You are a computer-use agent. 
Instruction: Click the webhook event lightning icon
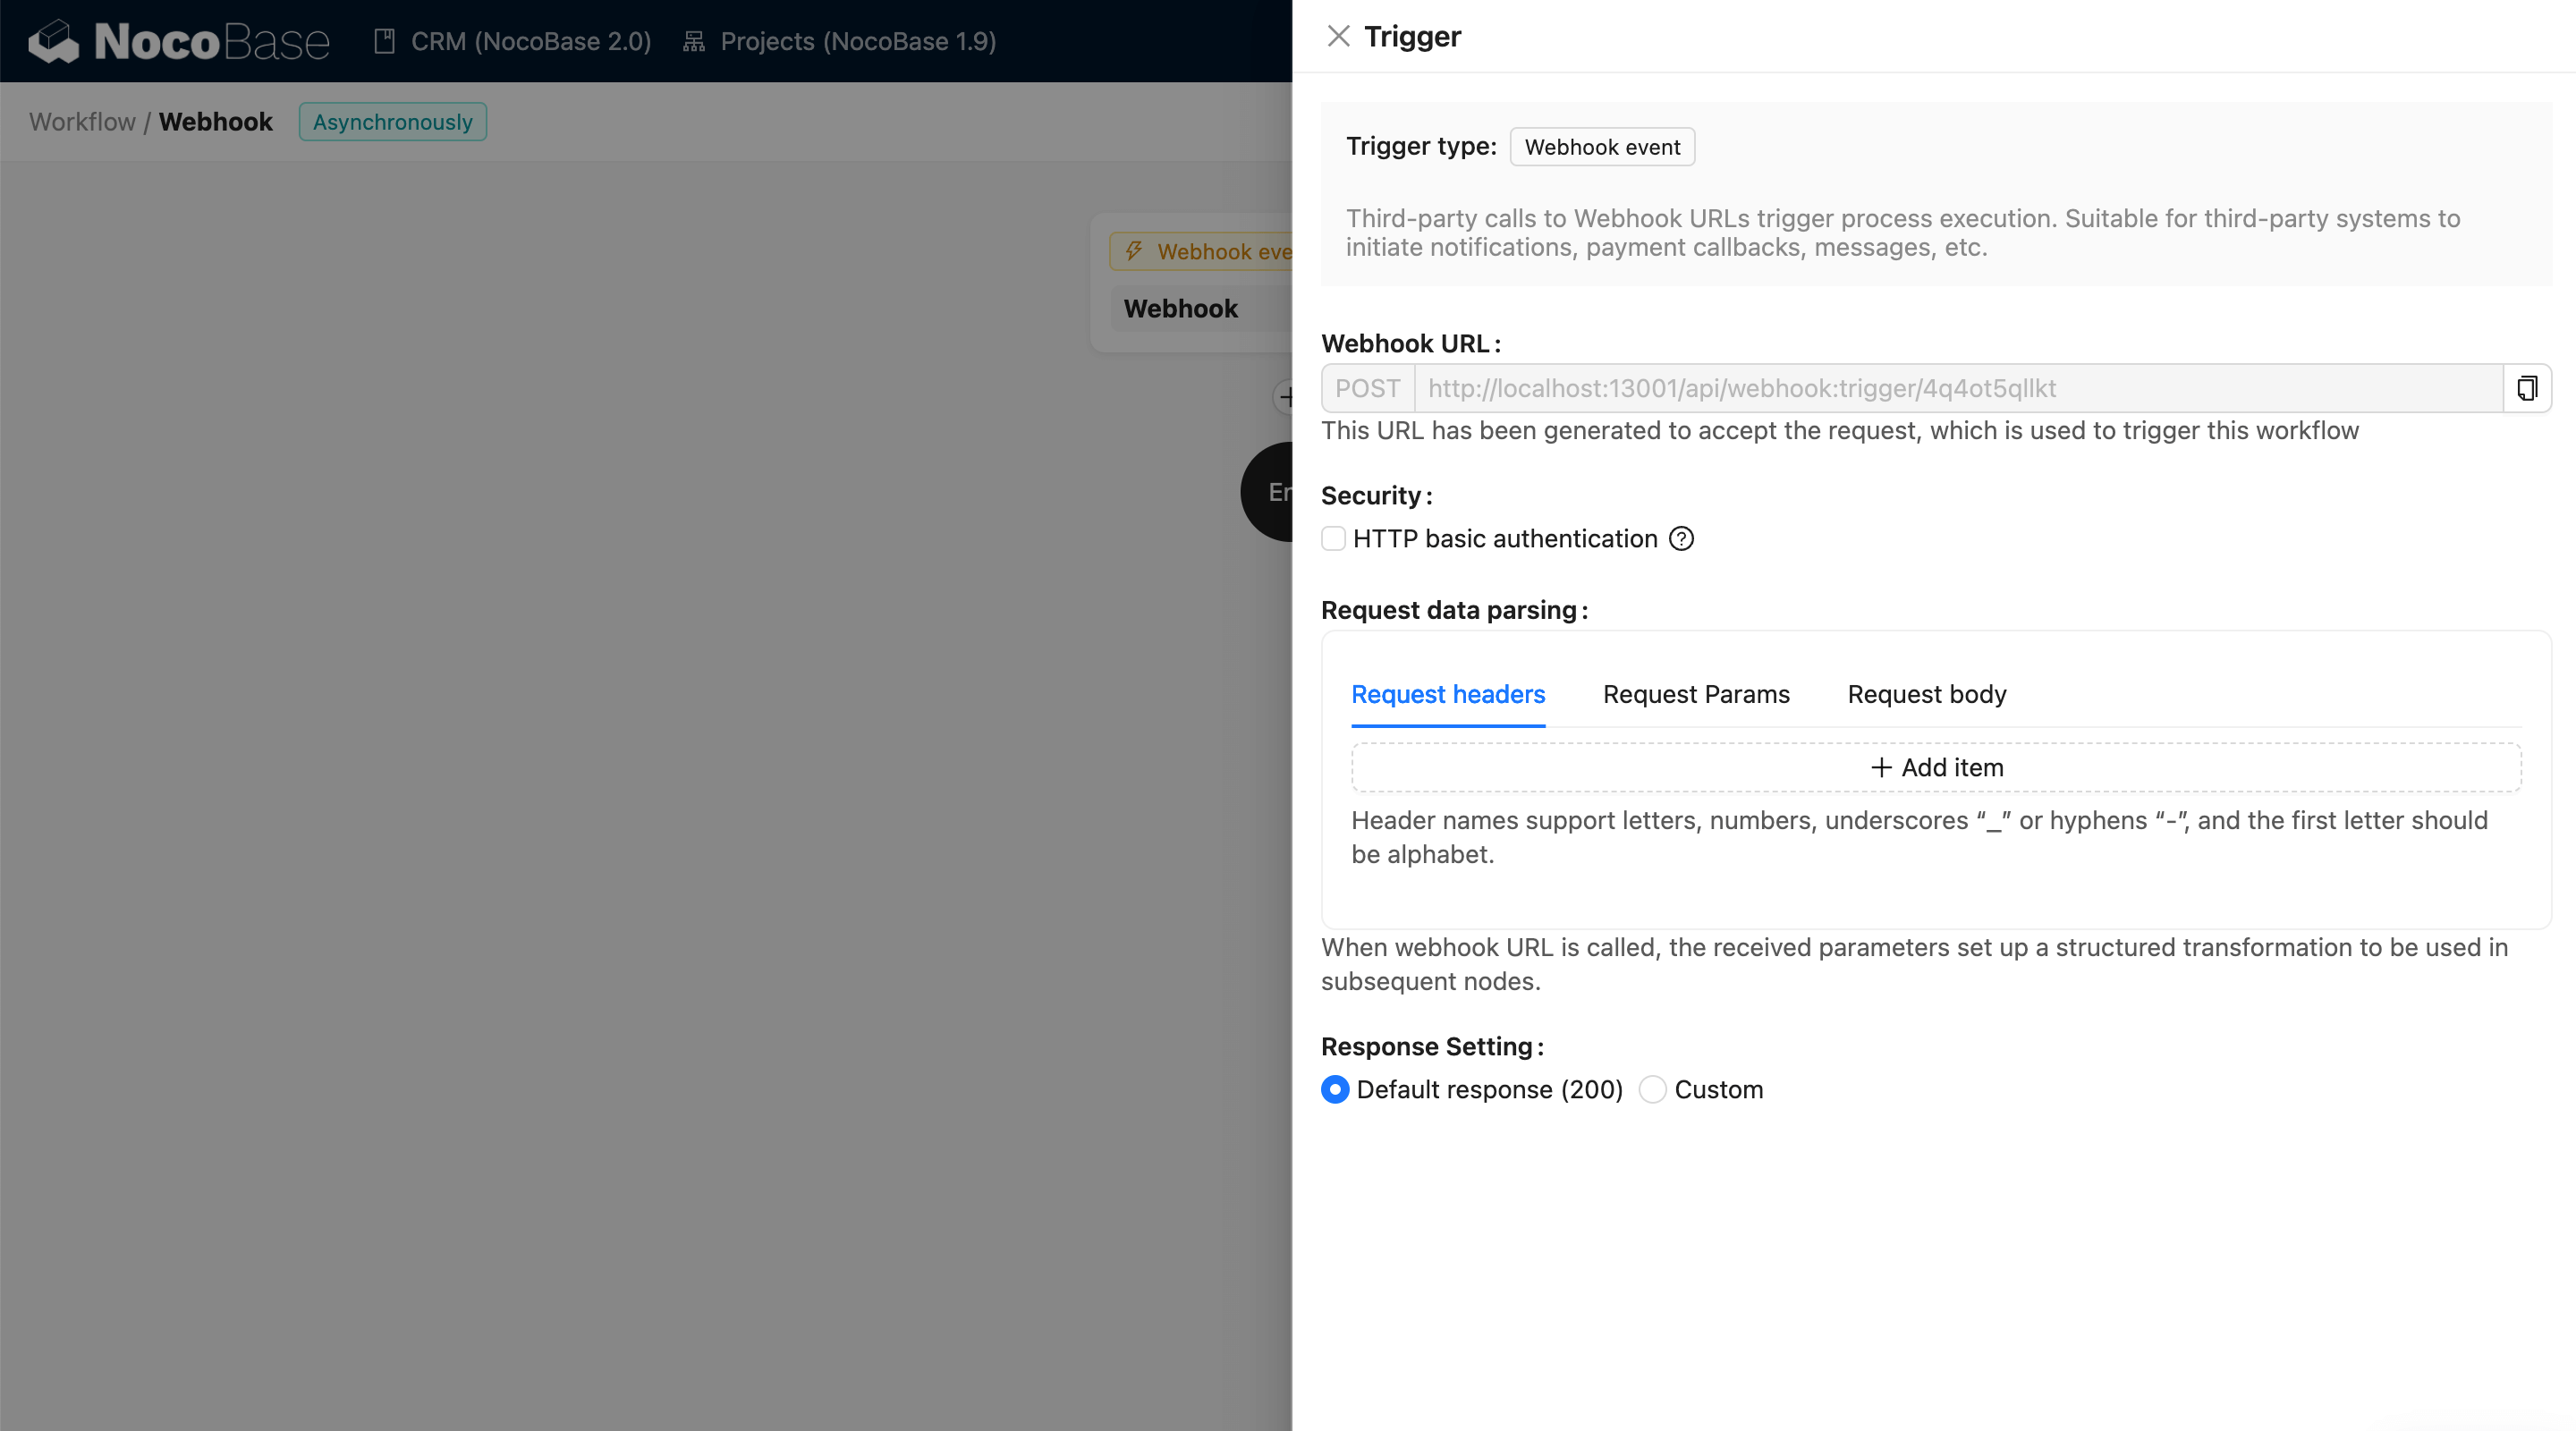[x=1134, y=251]
